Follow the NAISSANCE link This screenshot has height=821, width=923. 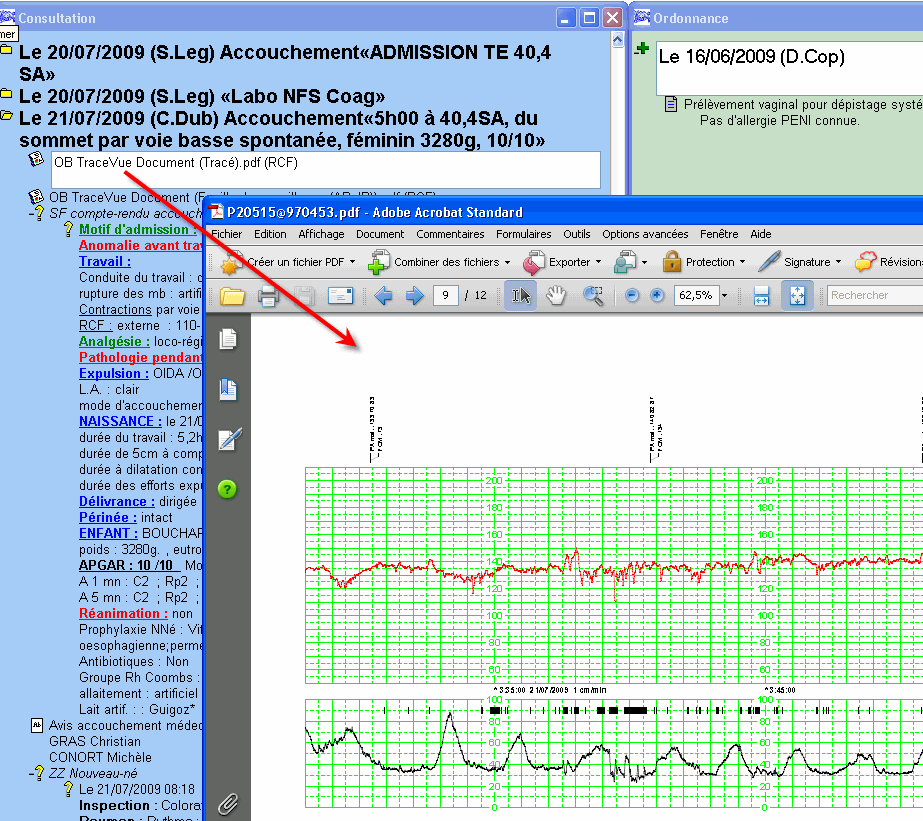[x=120, y=421]
